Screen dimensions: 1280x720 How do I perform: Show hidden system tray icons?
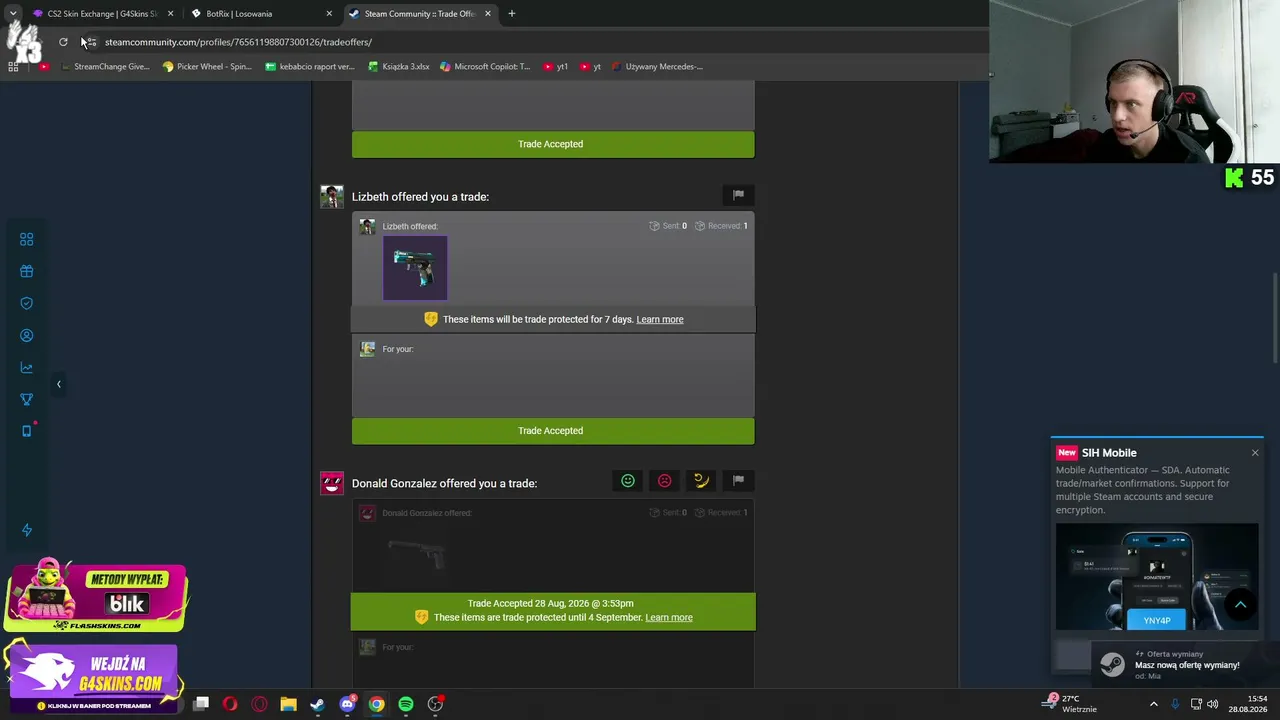point(1153,704)
